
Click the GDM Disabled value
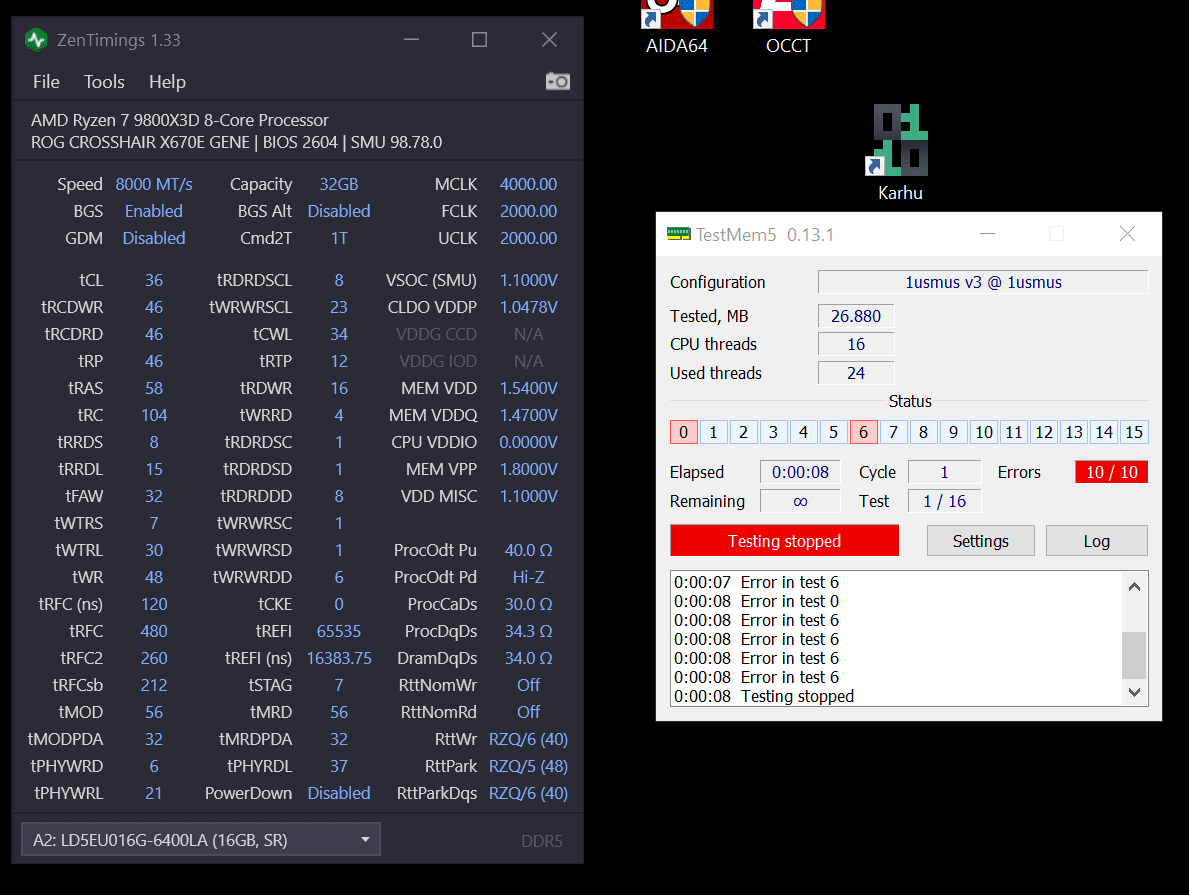154,238
